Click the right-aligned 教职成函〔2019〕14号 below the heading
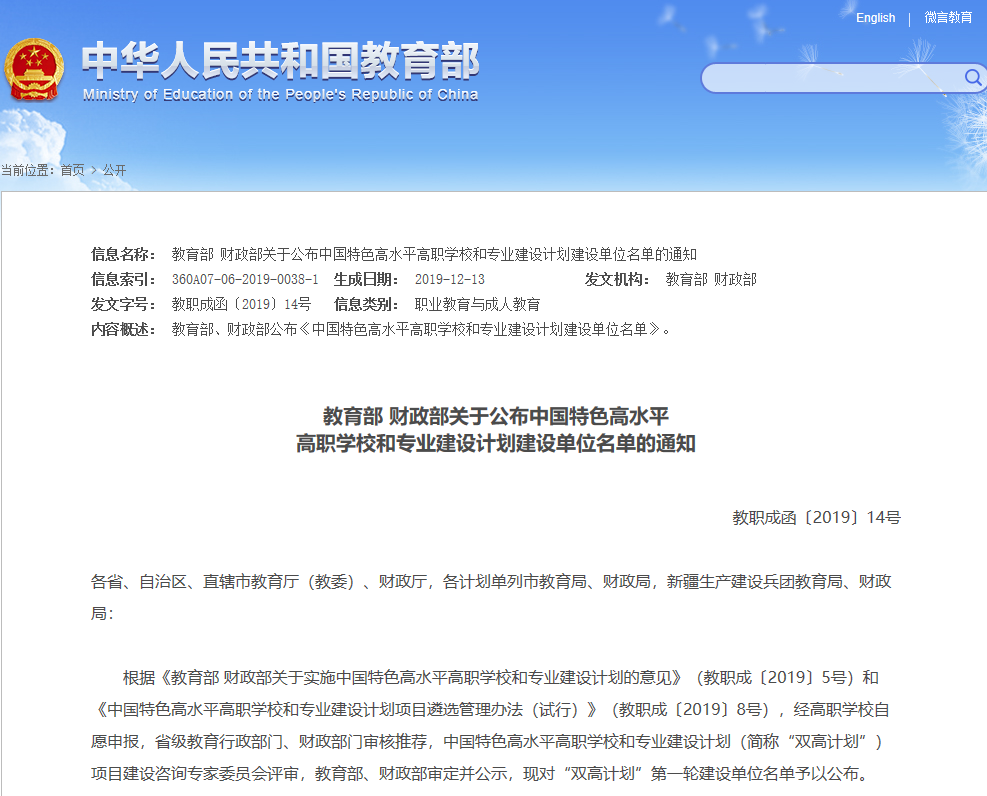The height and width of the screenshot is (796, 987). [816, 518]
